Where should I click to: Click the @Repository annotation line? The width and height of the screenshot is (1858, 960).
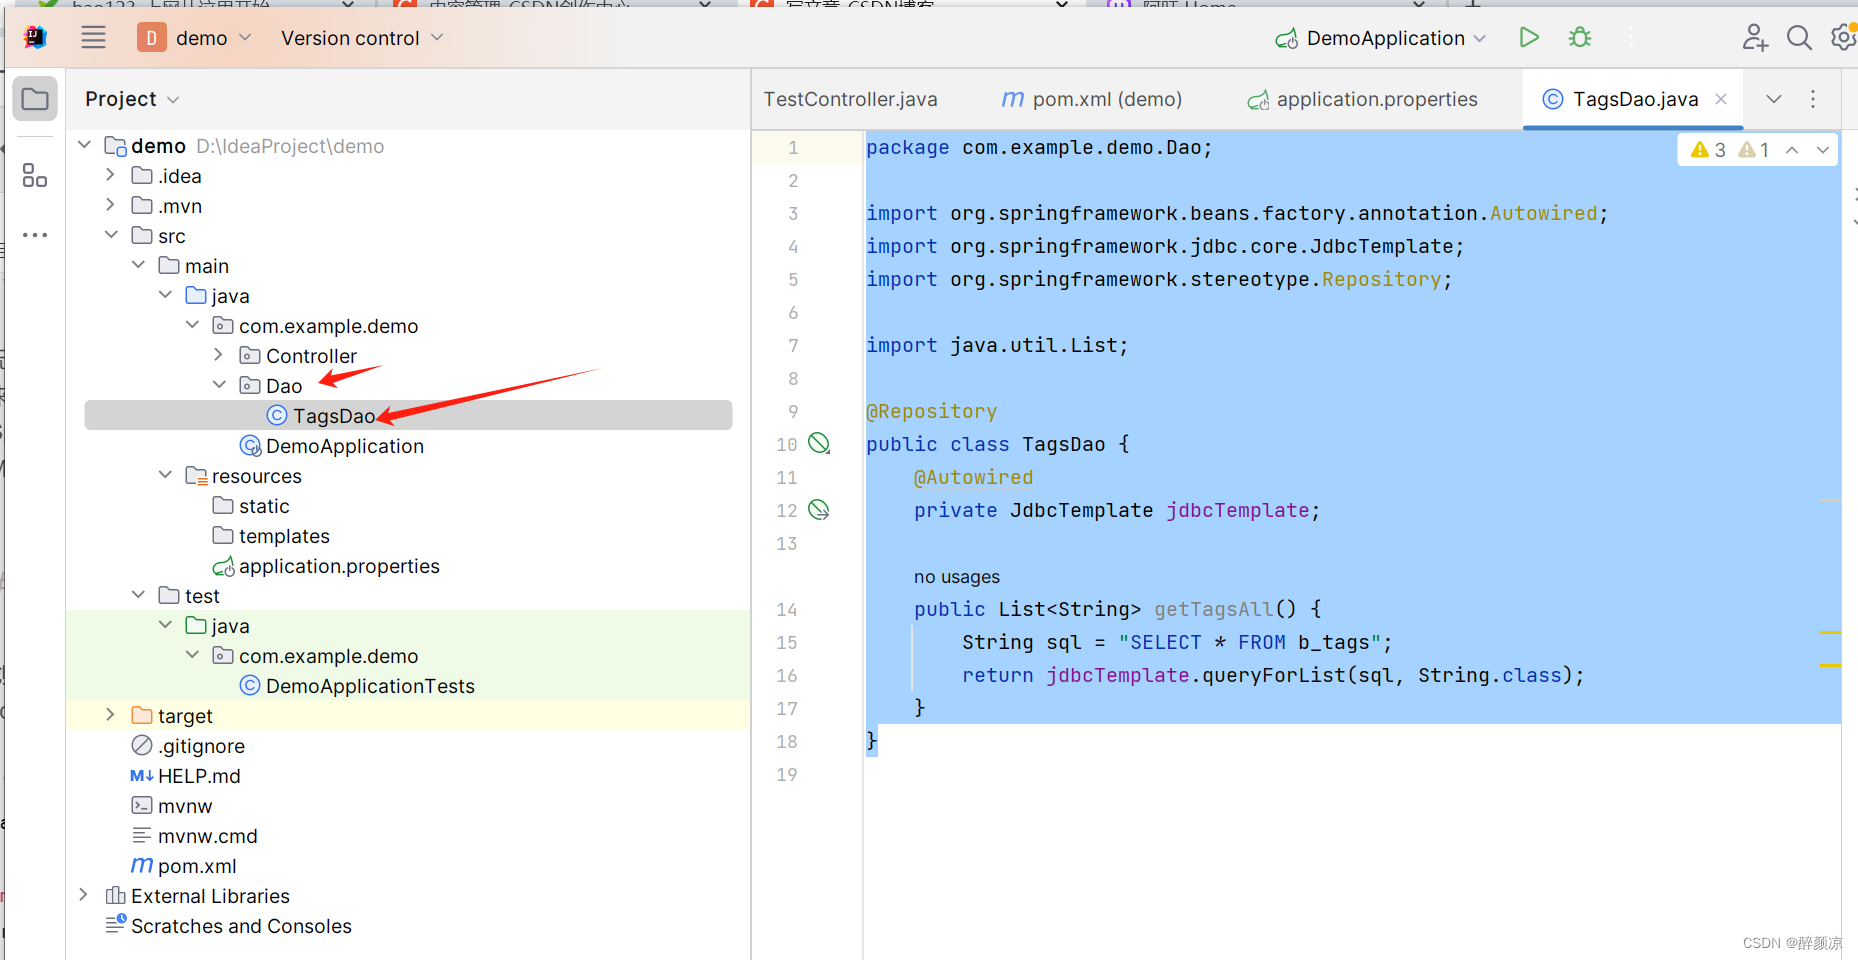coord(932,411)
